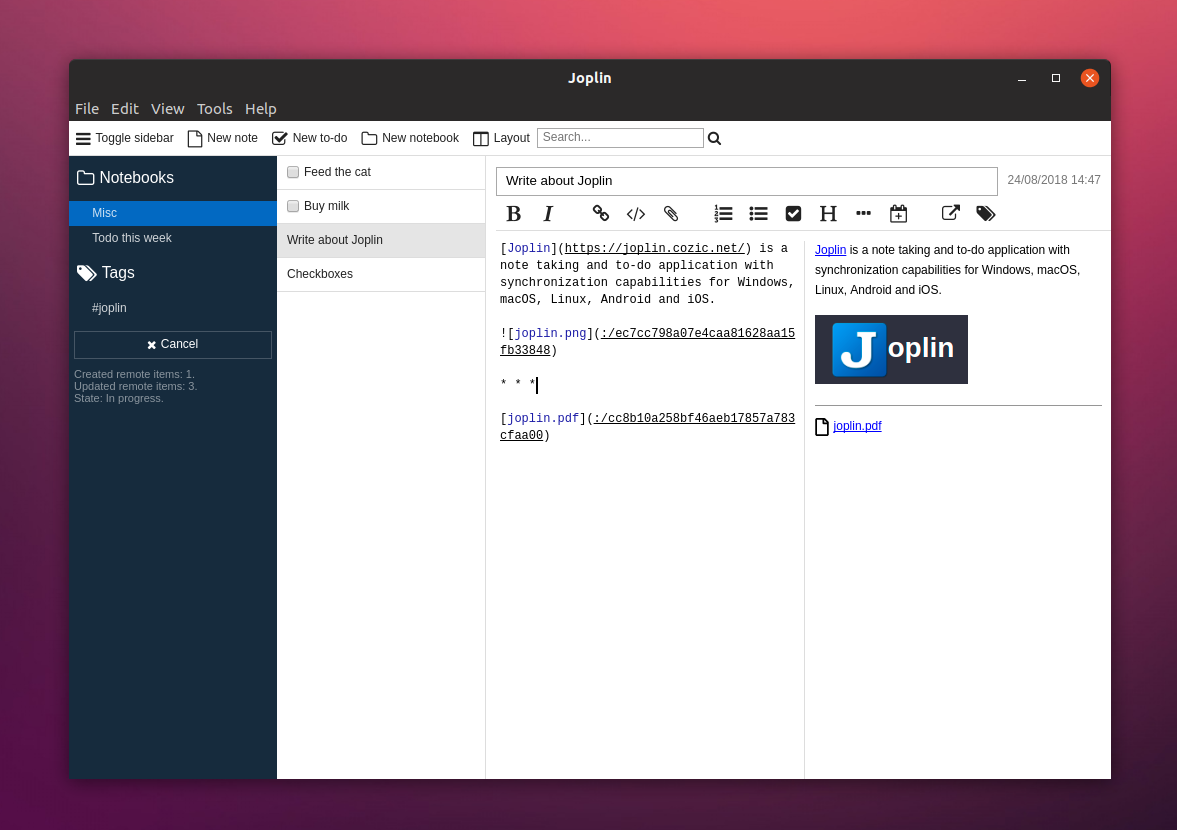Click inside the Search field
Screen dimensions: 1177x830
[620, 137]
